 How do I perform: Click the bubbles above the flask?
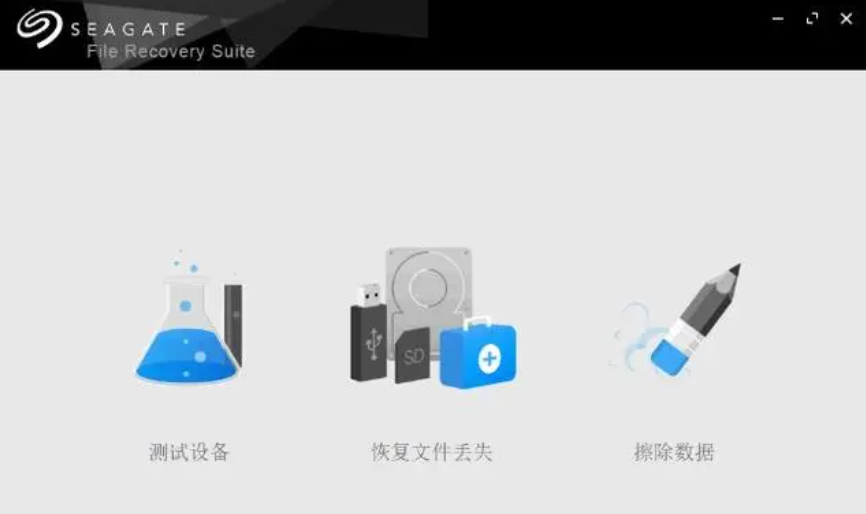pyautogui.click(x=186, y=262)
